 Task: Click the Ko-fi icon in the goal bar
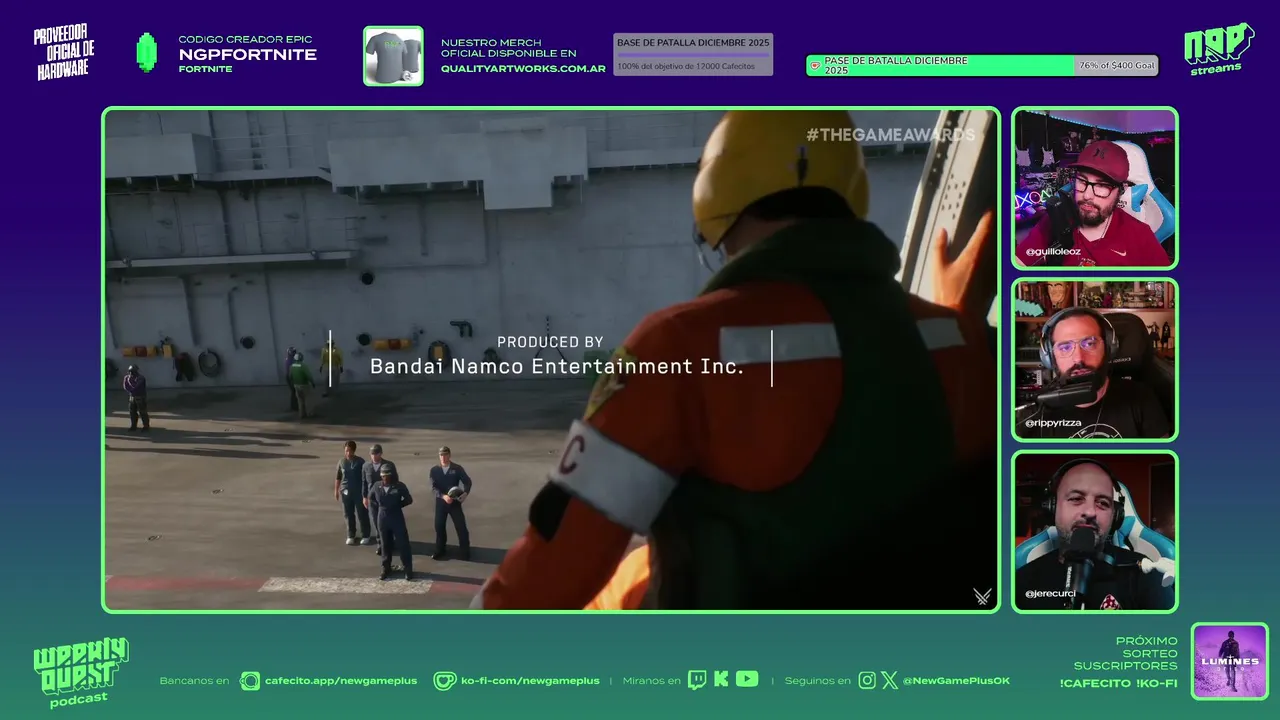point(815,66)
